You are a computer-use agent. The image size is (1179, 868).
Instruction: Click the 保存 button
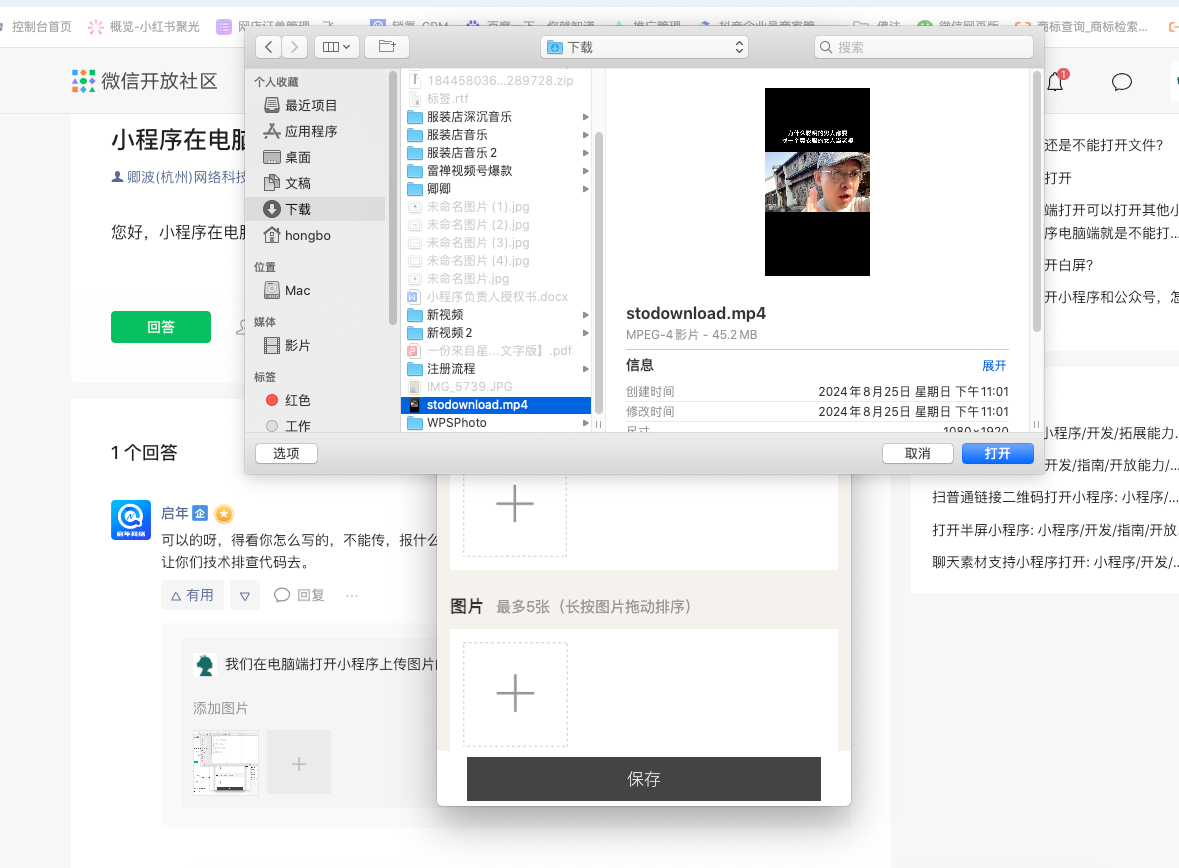pos(644,779)
